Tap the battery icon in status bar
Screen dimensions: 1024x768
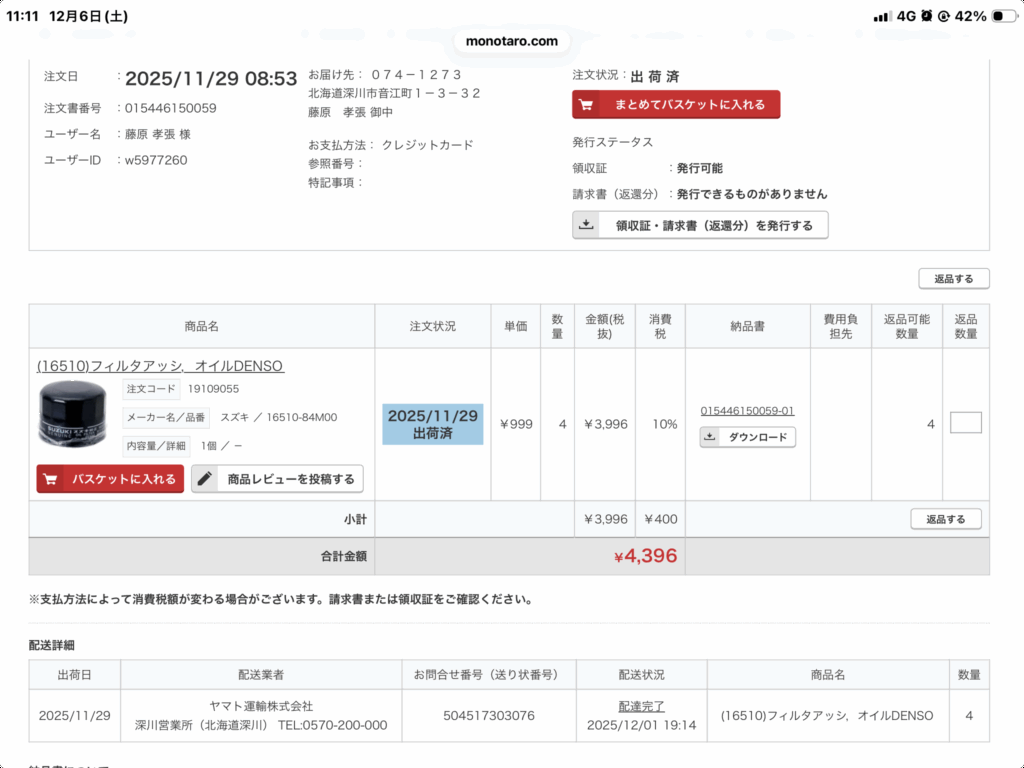click(1003, 16)
